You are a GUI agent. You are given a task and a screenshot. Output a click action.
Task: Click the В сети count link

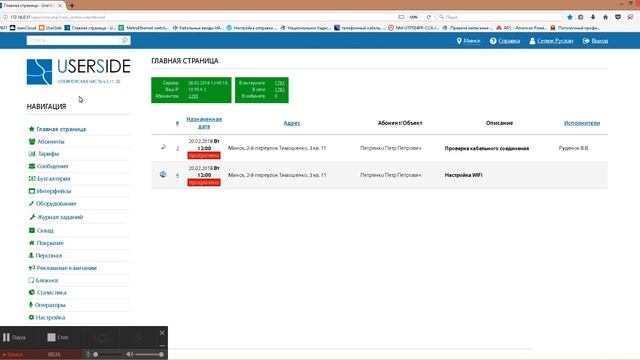[x=280, y=89]
